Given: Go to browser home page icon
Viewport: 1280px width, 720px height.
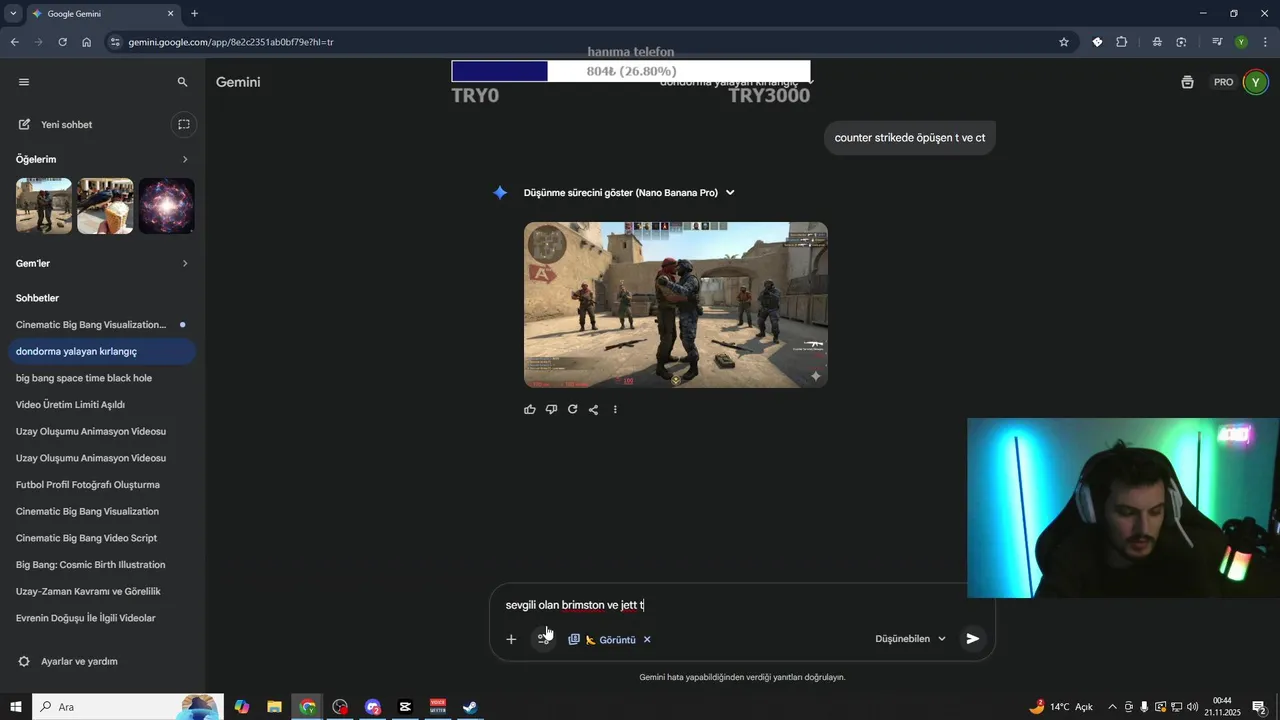Looking at the screenshot, I should click(87, 42).
